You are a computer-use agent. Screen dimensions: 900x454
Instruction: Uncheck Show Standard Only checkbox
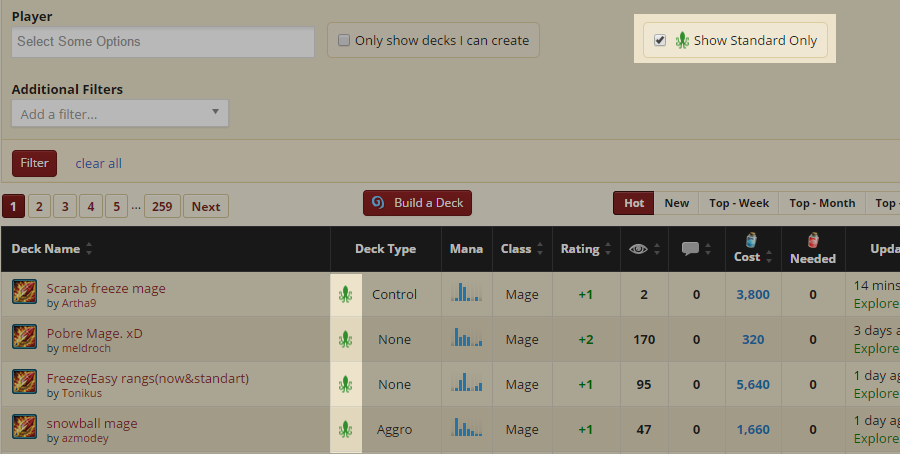click(660, 40)
